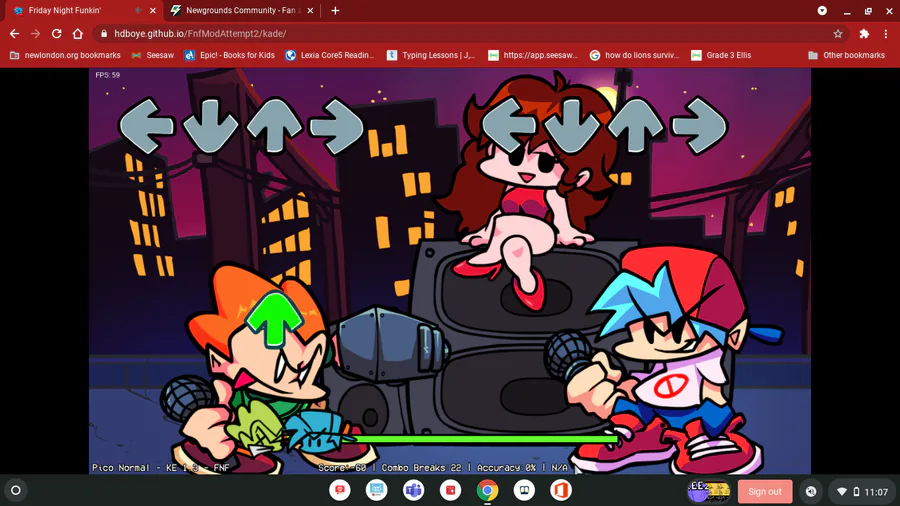Click the green up arrow note

(274, 320)
